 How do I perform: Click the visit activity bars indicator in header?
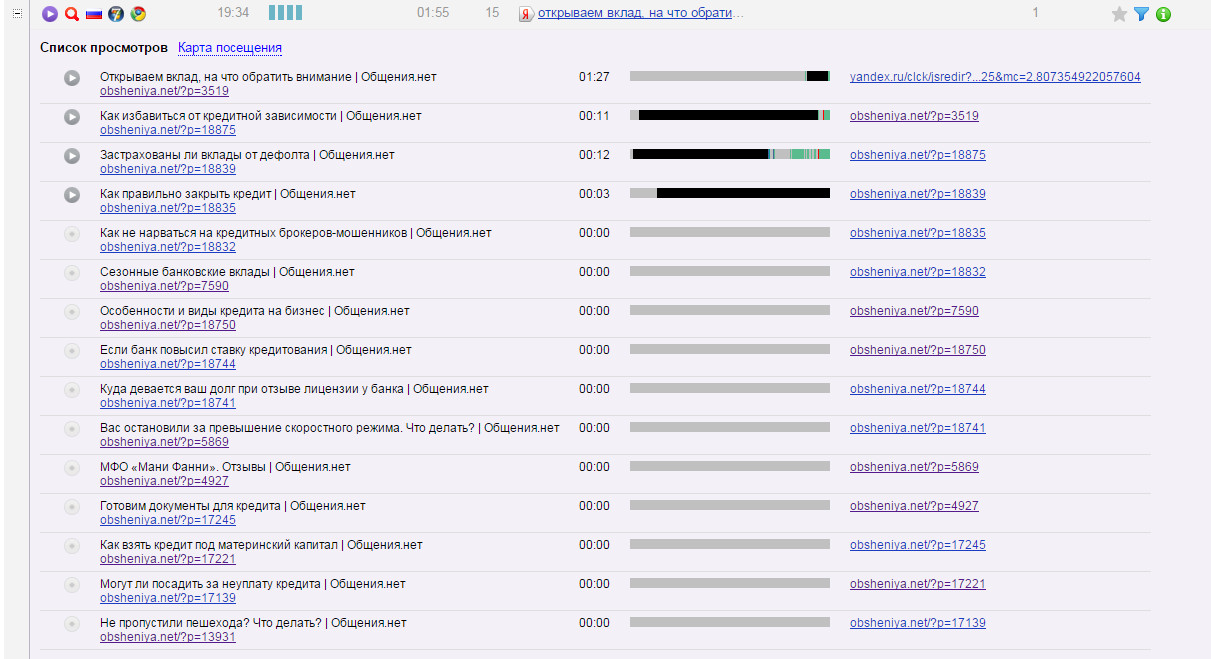coord(285,13)
